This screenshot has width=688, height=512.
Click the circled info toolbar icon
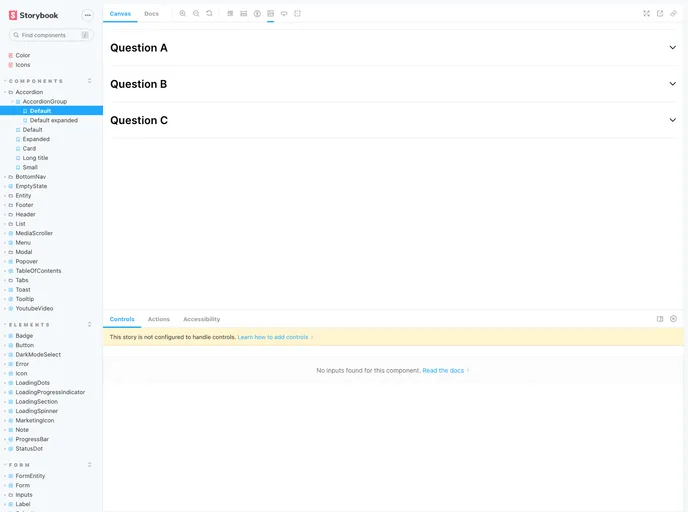click(x=257, y=14)
